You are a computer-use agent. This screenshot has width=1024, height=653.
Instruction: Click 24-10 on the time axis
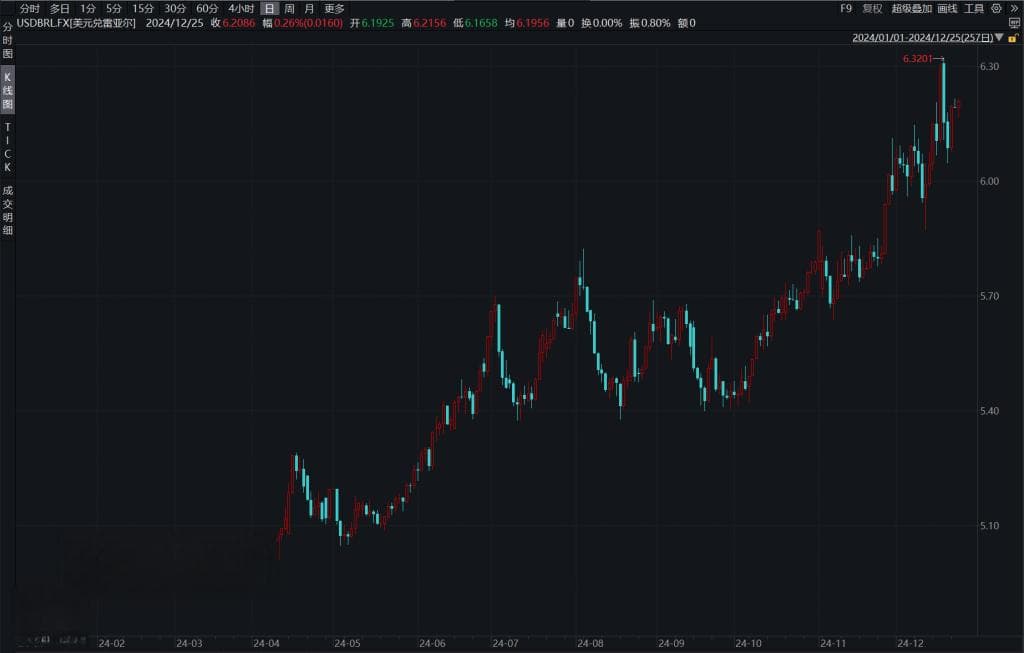(x=748, y=643)
